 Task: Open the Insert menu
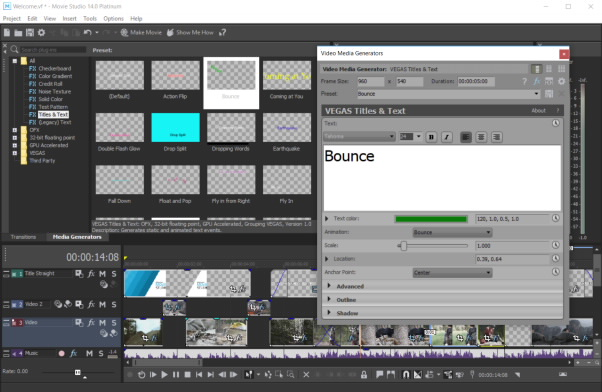pos(69,18)
